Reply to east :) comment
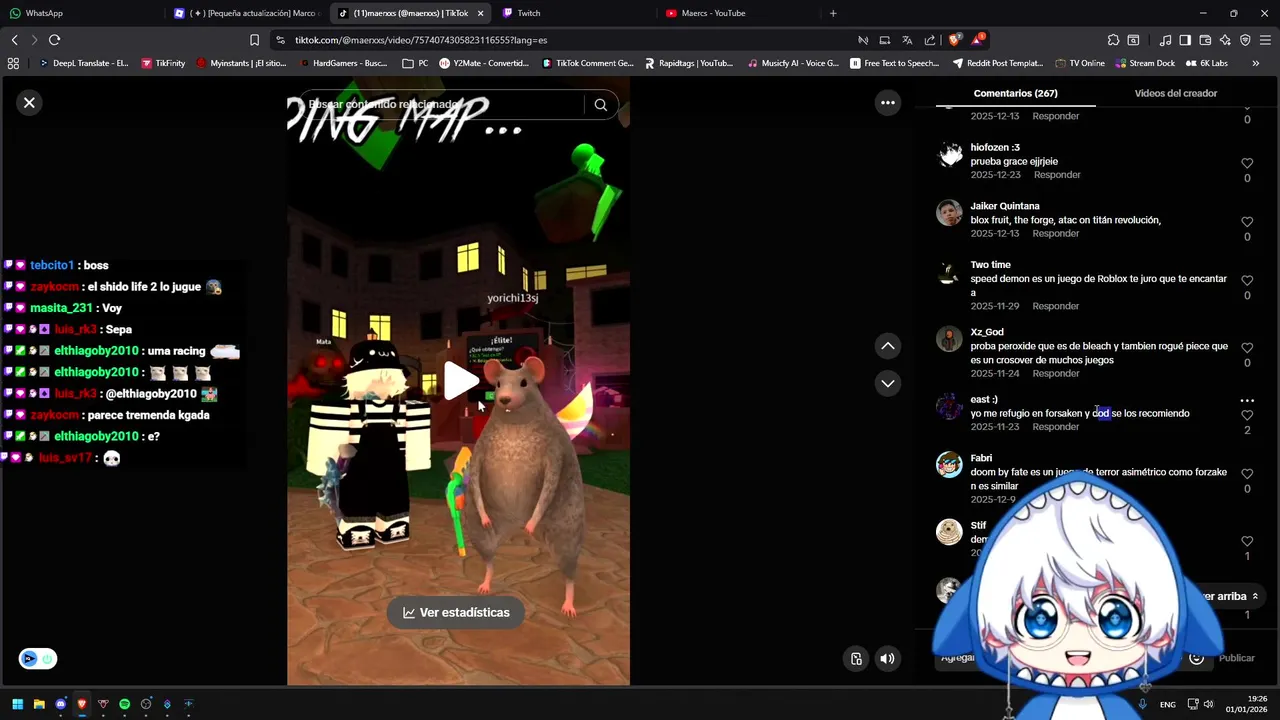The width and height of the screenshot is (1280, 720). pos(1056,427)
